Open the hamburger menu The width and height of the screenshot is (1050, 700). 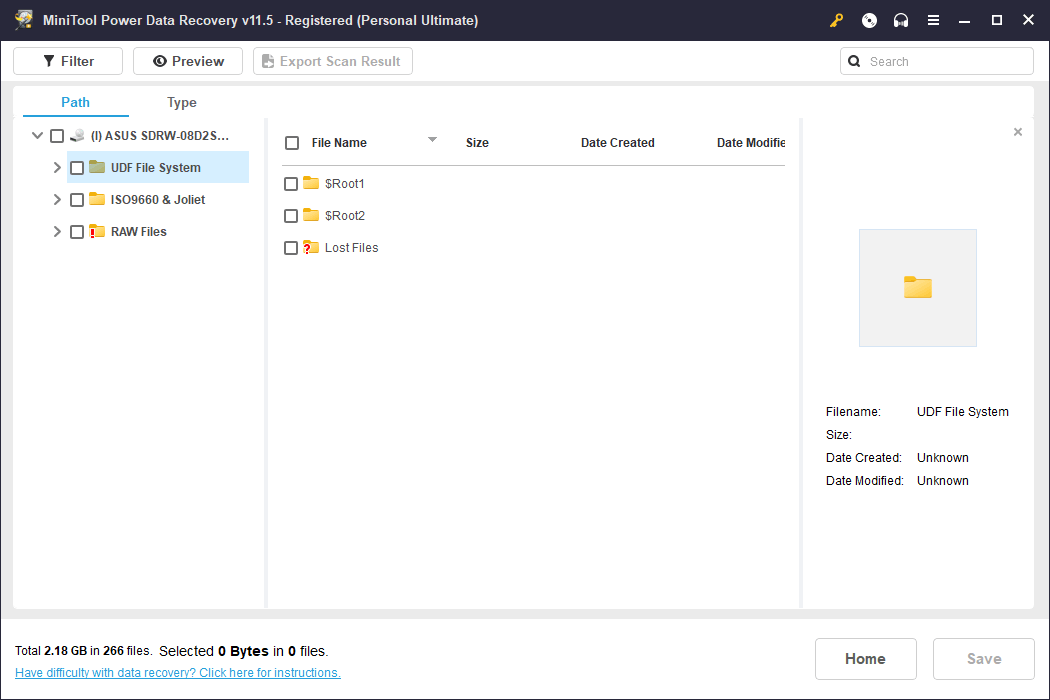[933, 21]
